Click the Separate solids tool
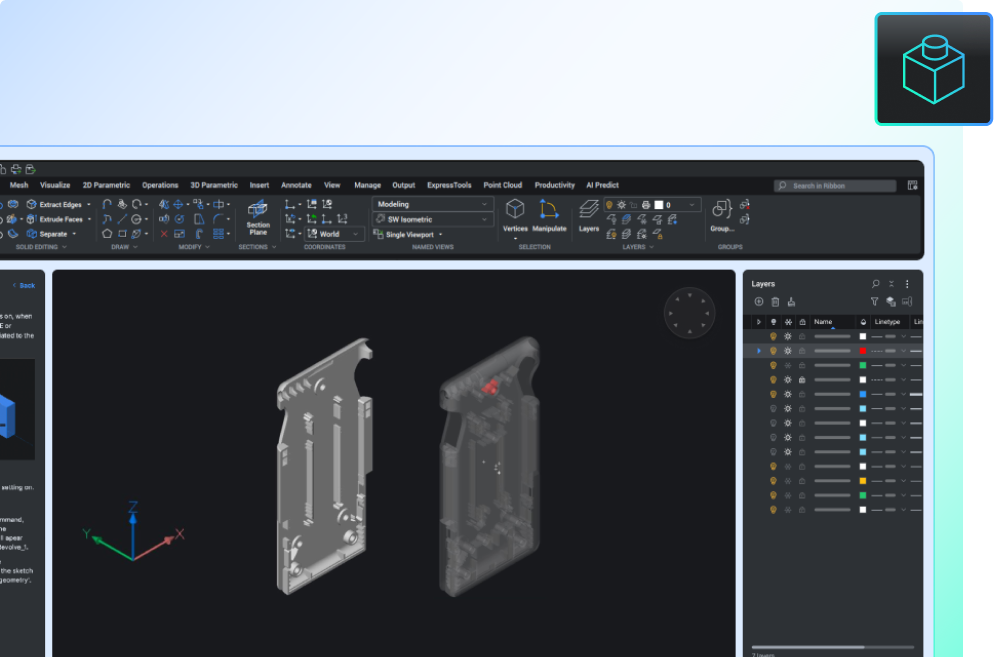The height and width of the screenshot is (657, 994). 51,233
